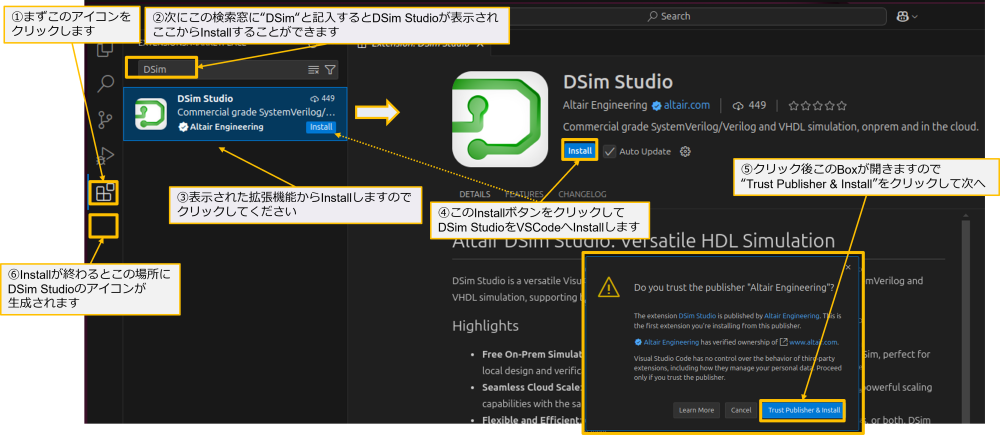Screen dimensions: 1000x435
Task: Click the five-star rating icons
Action: [x=818, y=105]
